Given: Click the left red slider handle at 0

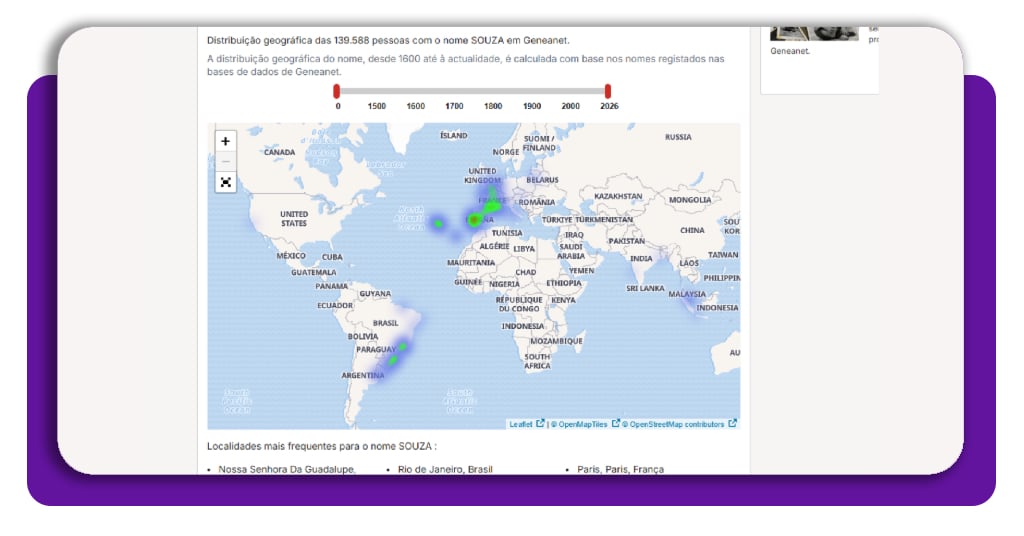Looking at the screenshot, I should coord(336,91).
